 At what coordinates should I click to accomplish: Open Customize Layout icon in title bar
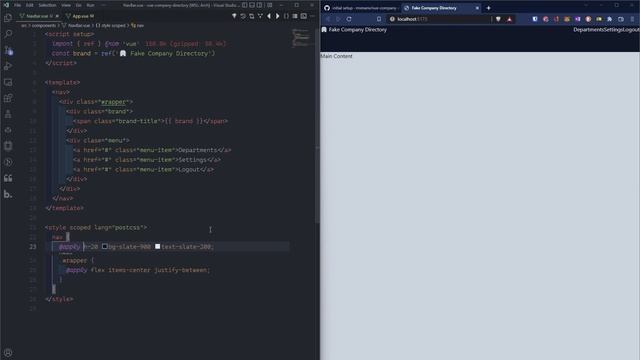[269, 5]
